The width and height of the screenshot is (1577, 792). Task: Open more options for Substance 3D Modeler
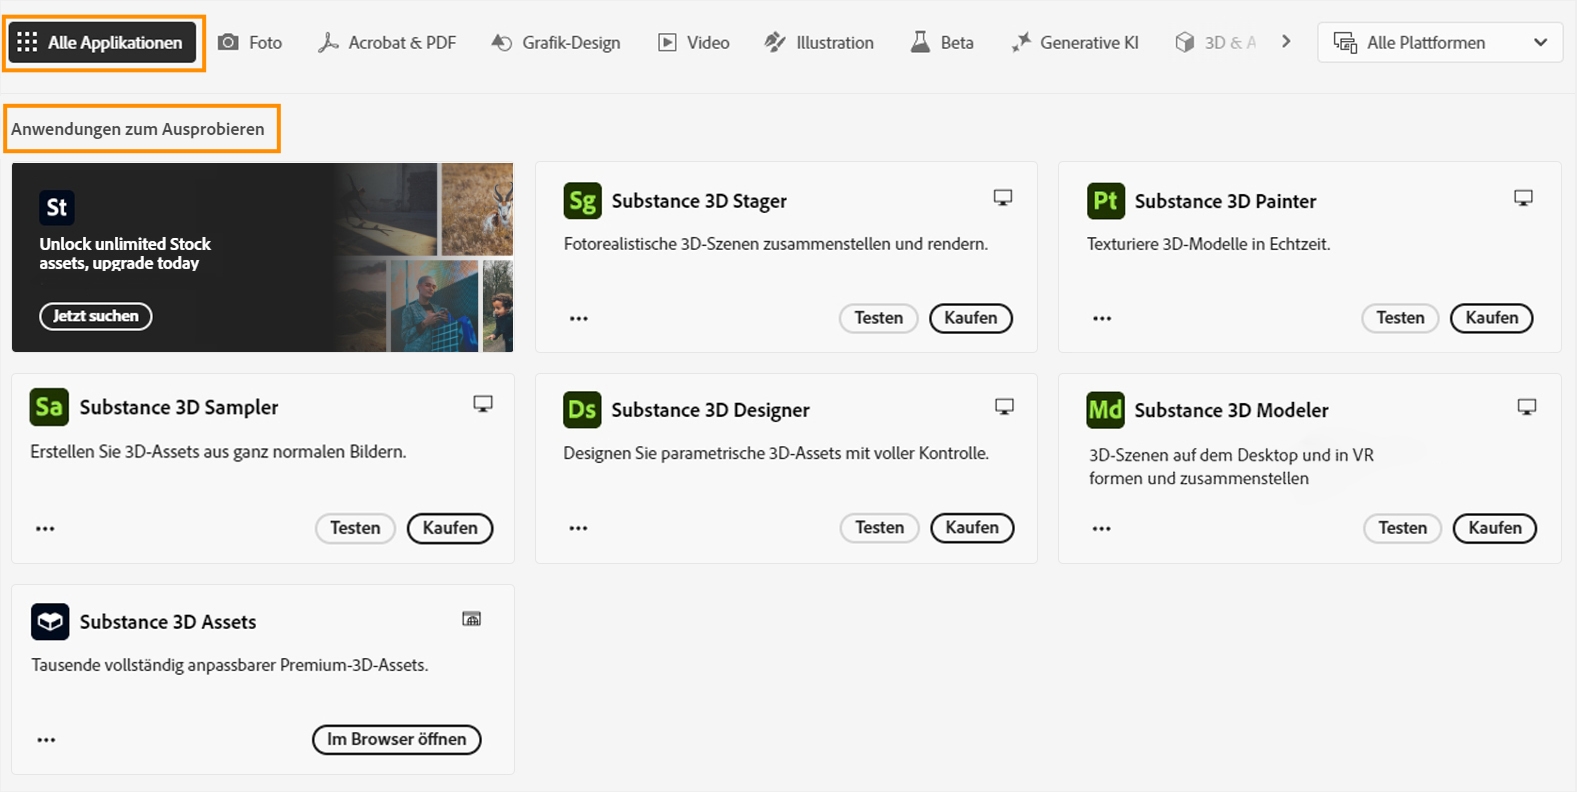pyautogui.click(x=1102, y=528)
